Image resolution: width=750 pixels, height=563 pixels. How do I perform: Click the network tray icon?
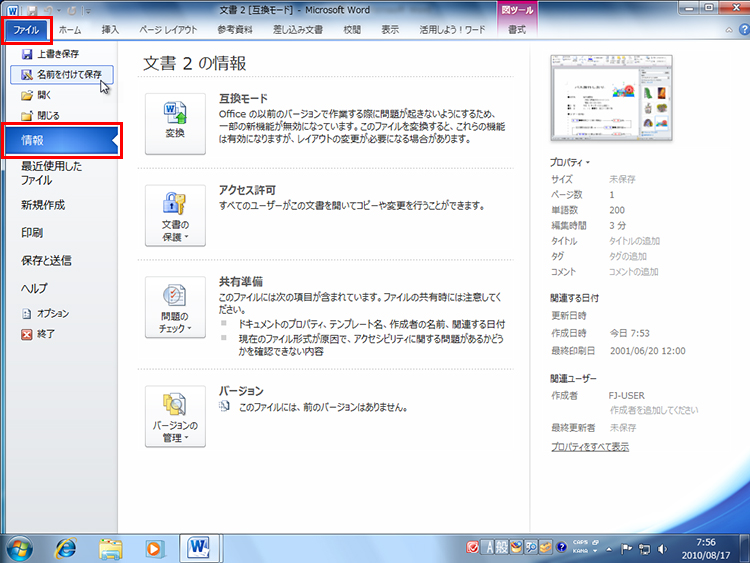645,549
